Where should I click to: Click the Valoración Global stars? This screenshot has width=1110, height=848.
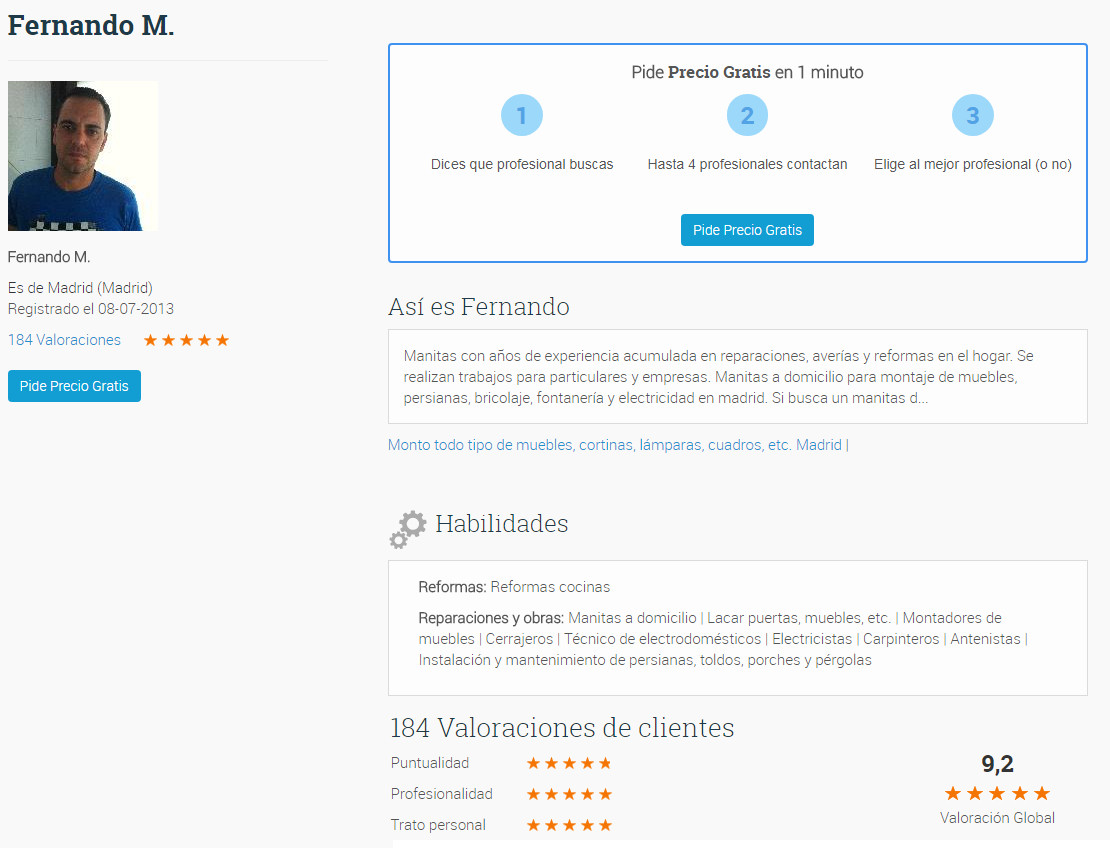[997, 793]
